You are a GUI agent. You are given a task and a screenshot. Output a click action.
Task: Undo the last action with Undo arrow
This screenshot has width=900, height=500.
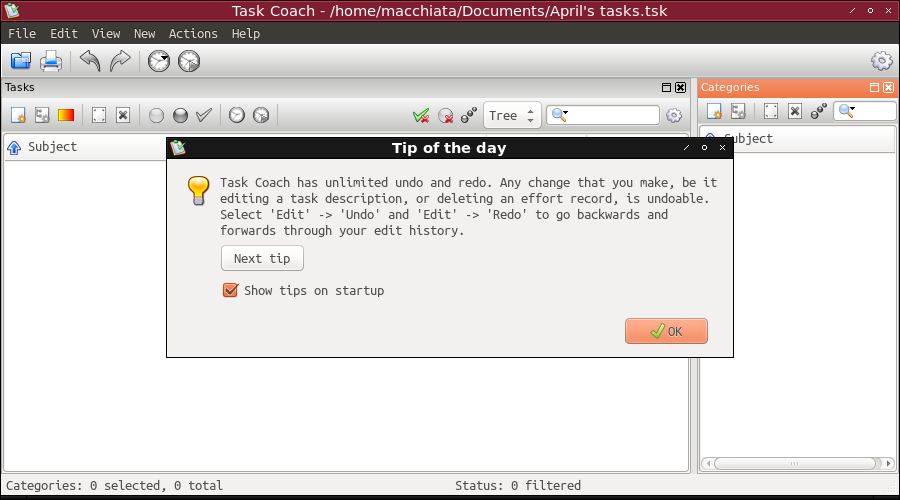click(x=90, y=61)
